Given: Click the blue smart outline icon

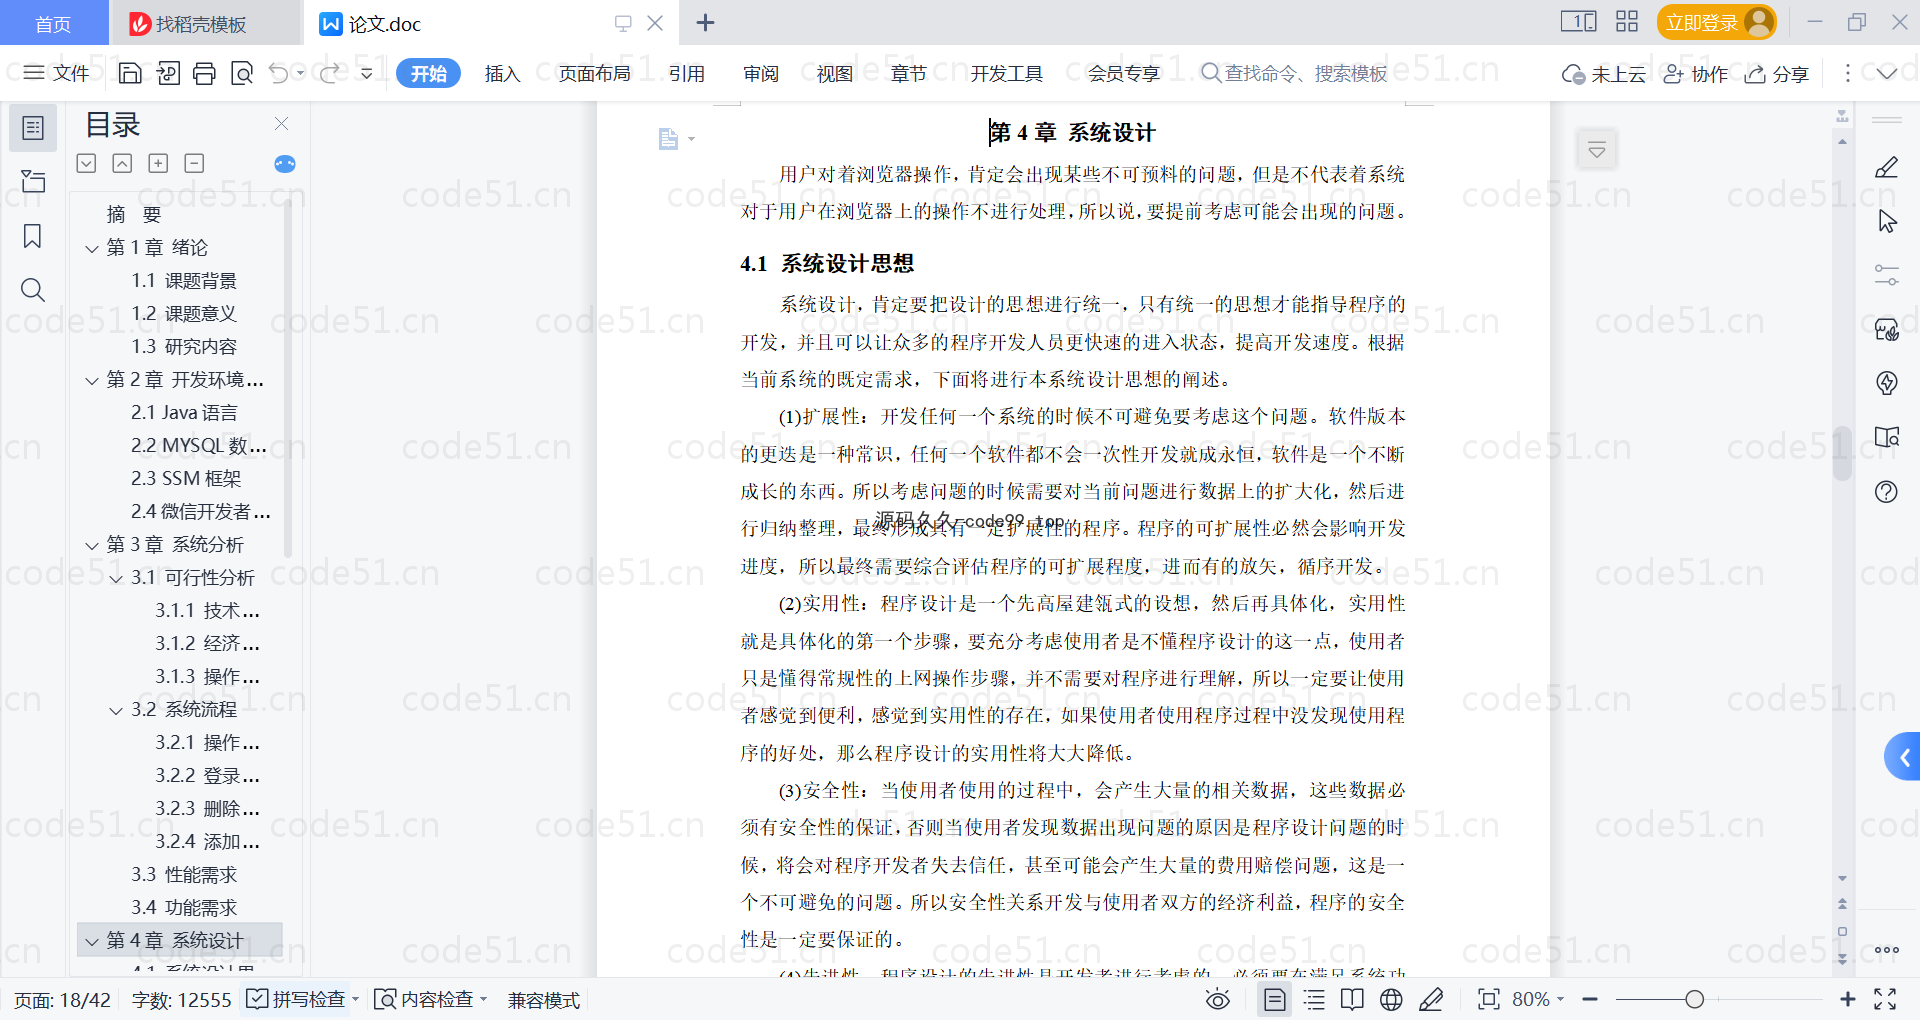Looking at the screenshot, I should [285, 164].
